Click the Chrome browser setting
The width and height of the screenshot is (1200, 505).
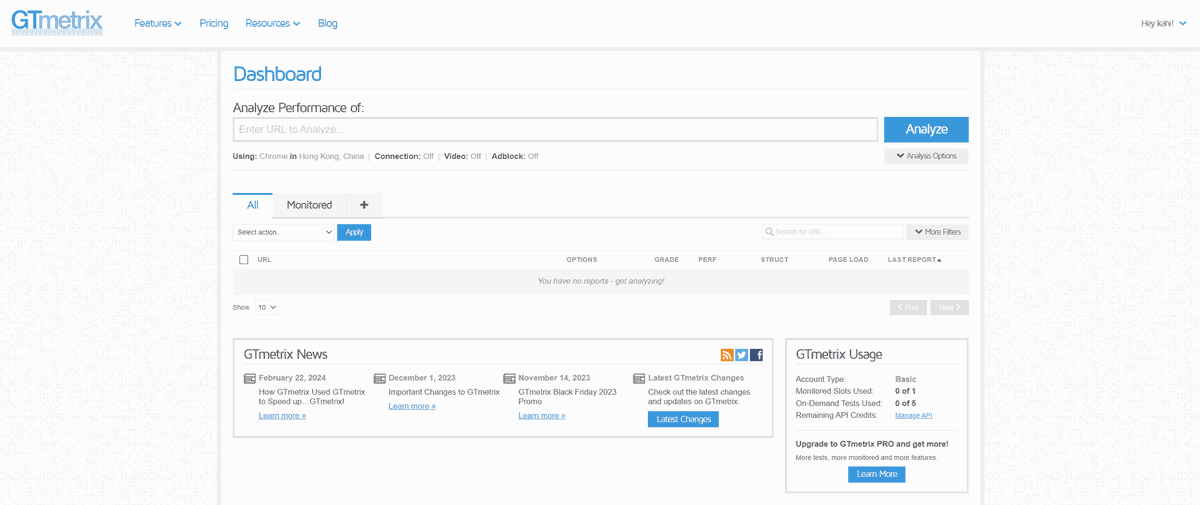pyautogui.click(x=273, y=156)
